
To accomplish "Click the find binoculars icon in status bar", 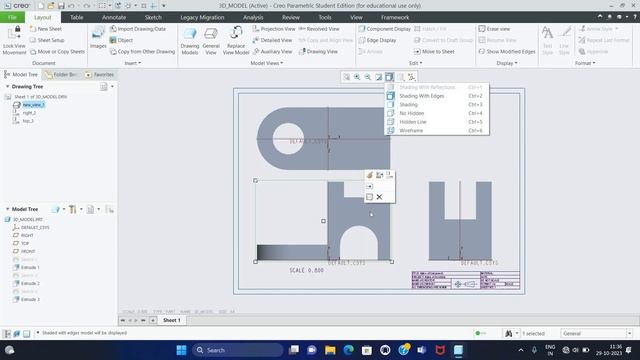I will 509,333.
